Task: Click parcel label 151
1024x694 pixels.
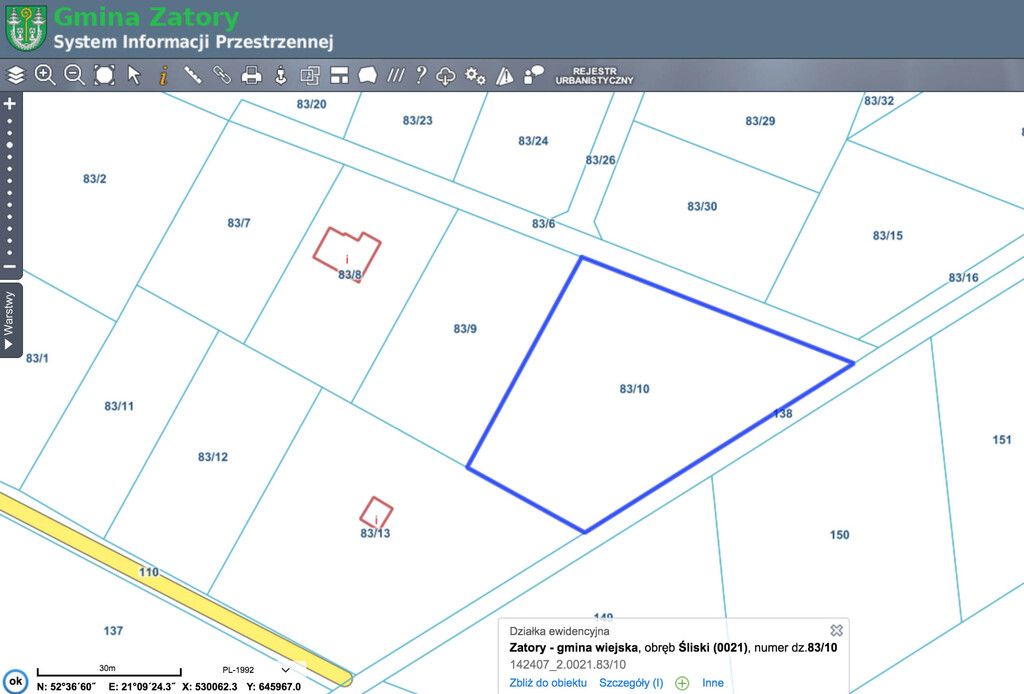Action: pyautogui.click(x=1002, y=439)
